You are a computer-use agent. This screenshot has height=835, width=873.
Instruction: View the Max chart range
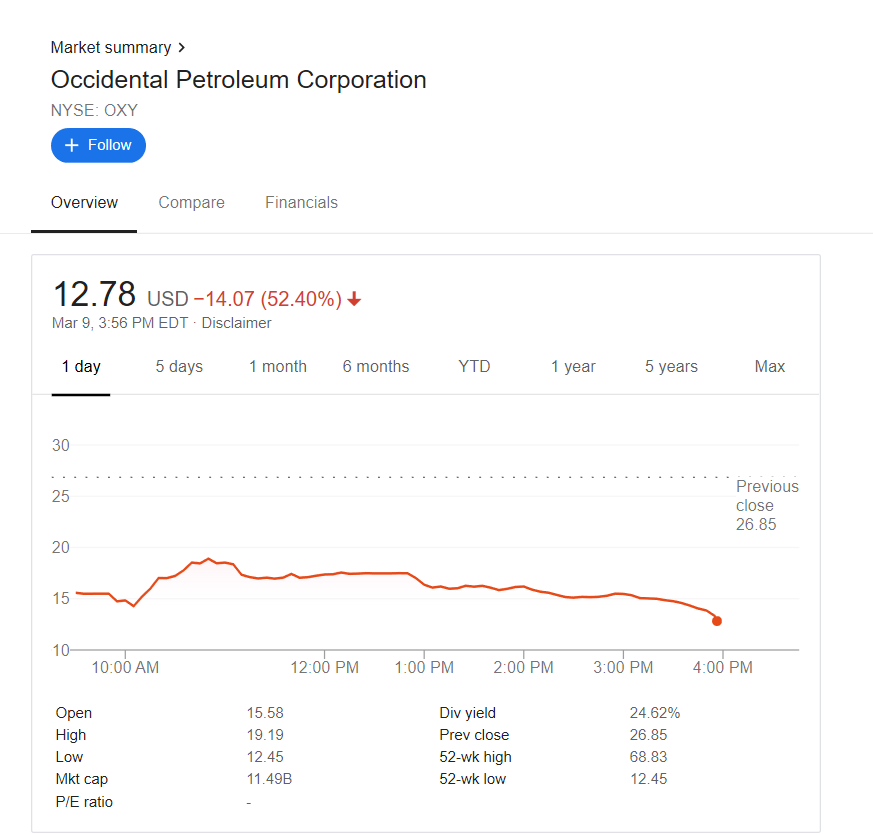770,366
